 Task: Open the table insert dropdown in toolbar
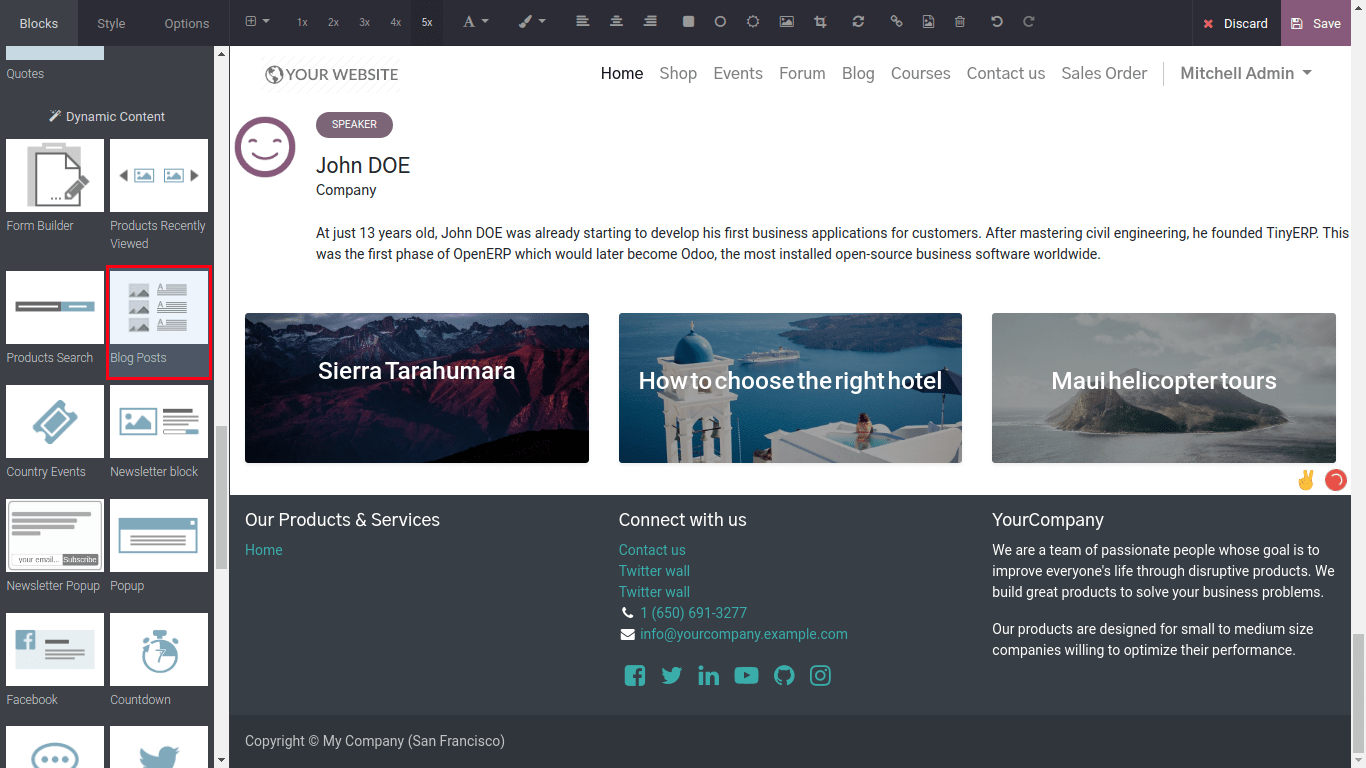point(257,22)
